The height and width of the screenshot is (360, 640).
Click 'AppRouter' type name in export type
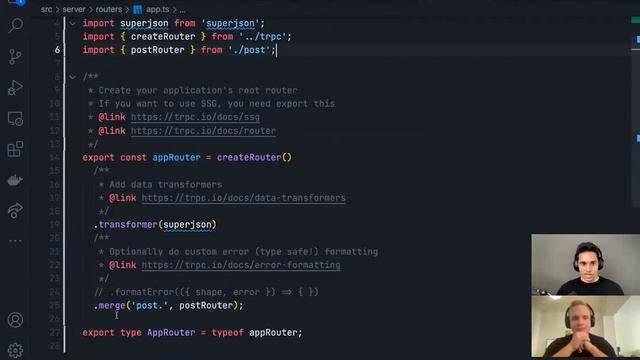171,333
